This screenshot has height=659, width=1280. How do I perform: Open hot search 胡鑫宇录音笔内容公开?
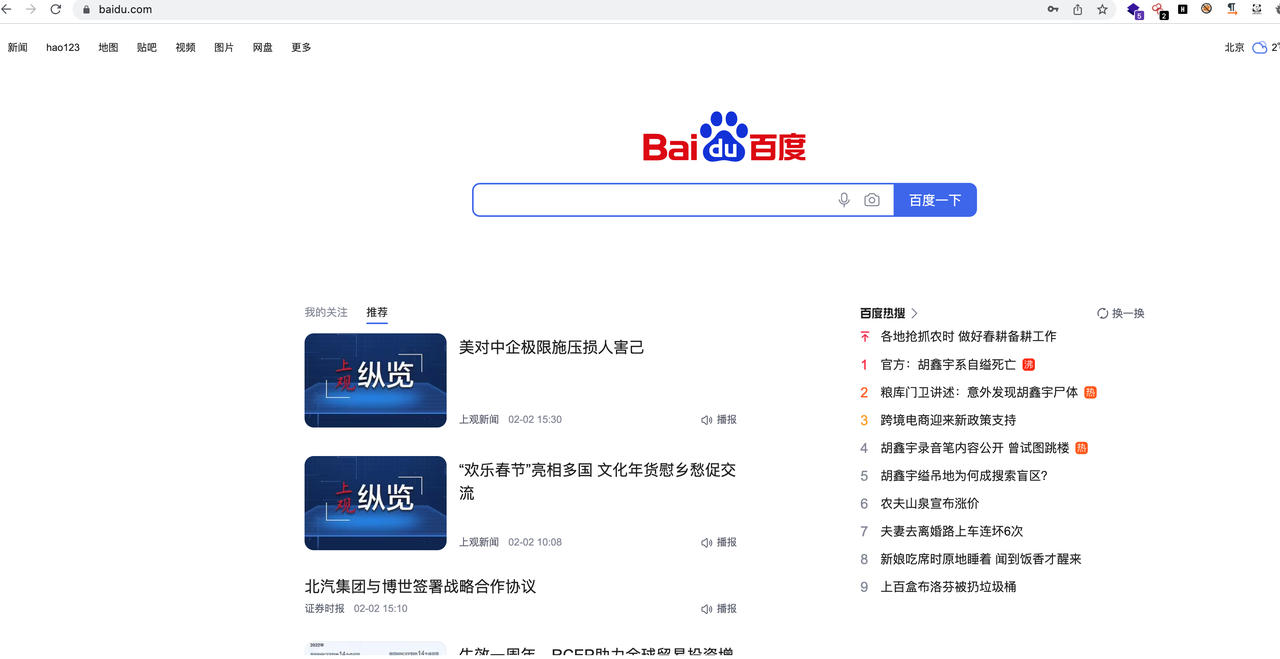974,448
